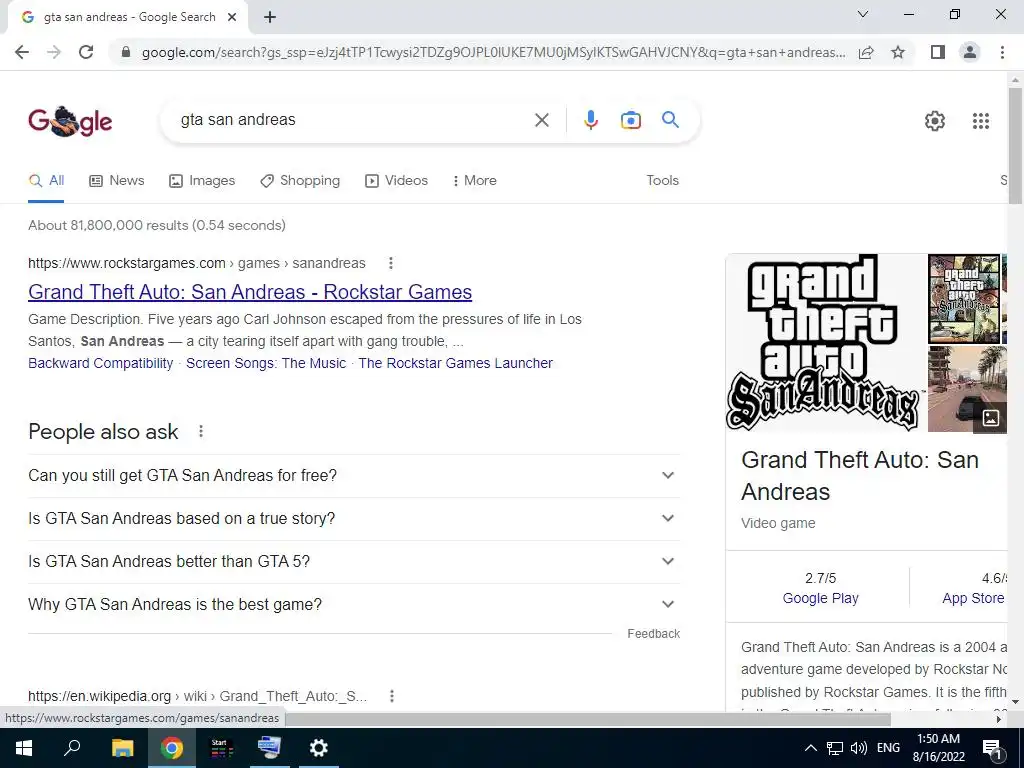The image size is (1024, 768).
Task: Click the Google Play rating link
Action: pos(820,598)
